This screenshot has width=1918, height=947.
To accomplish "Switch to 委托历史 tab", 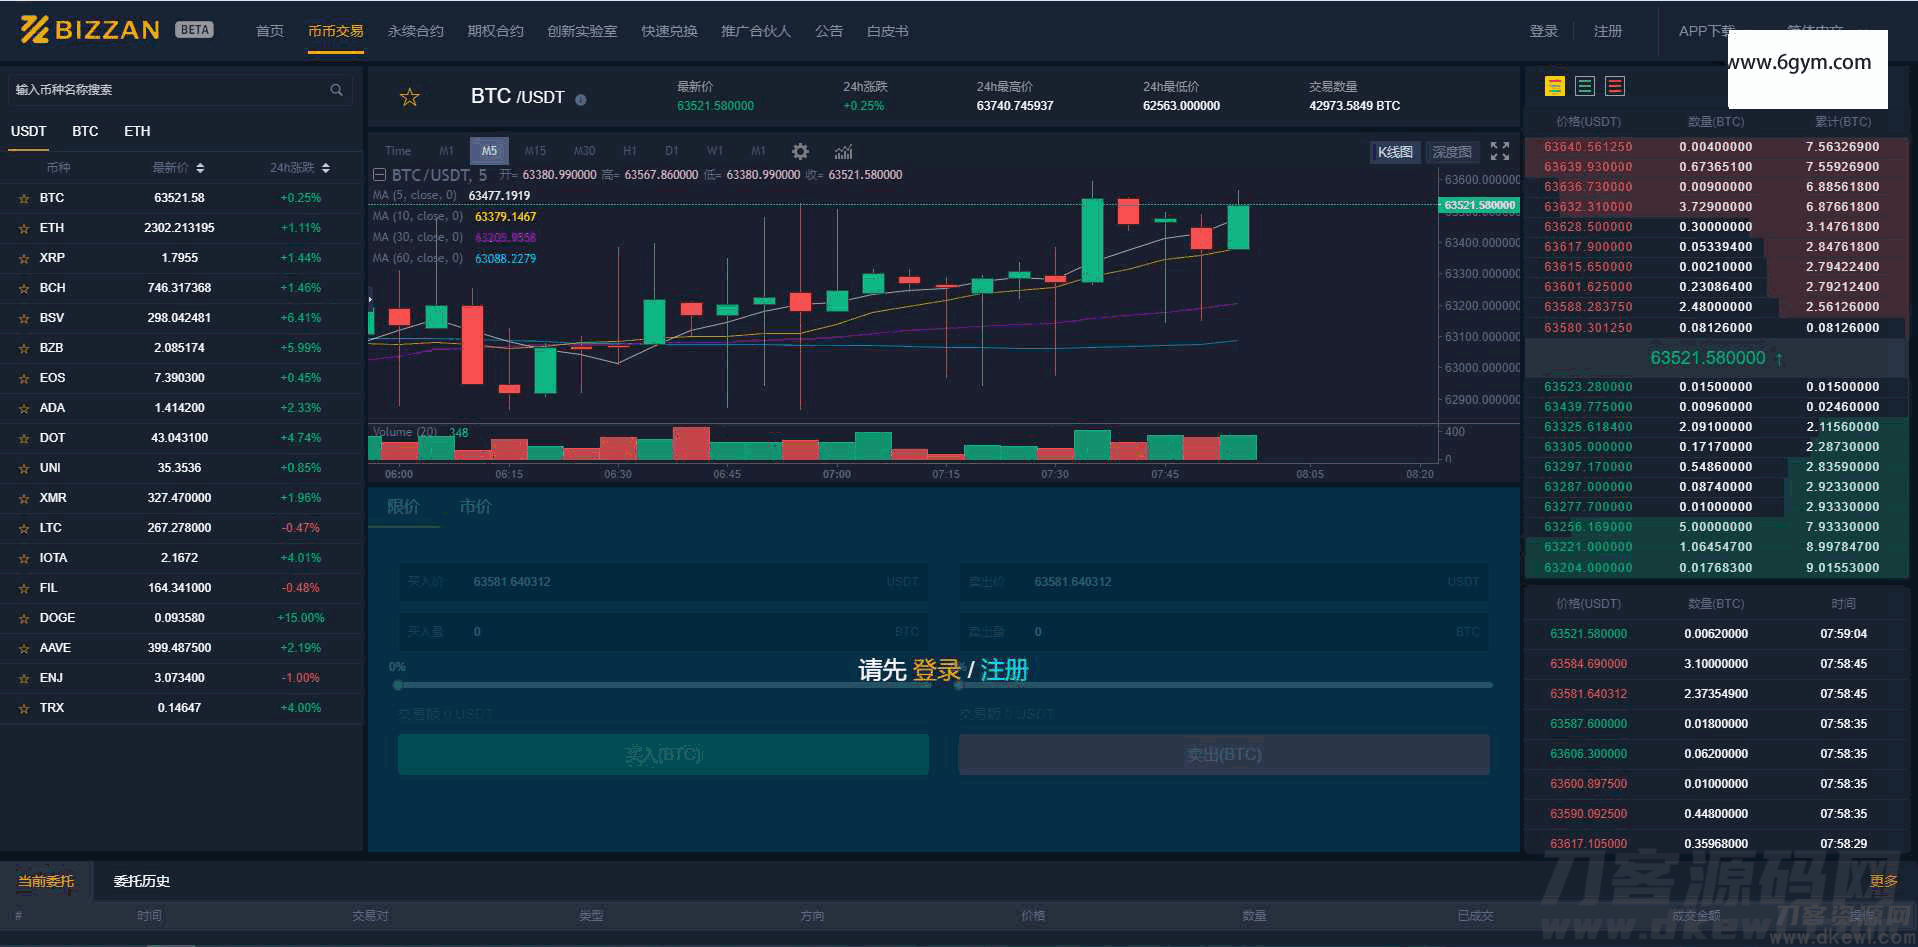I will [x=141, y=881].
